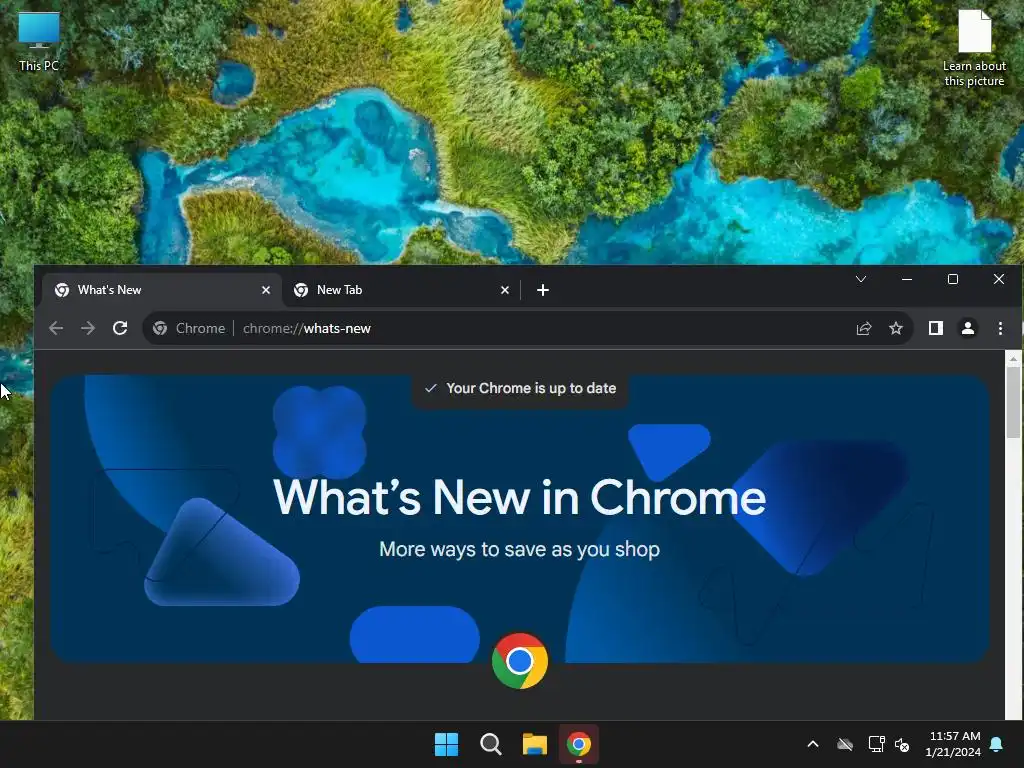Open the profile avatar menu

[x=968, y=328]
